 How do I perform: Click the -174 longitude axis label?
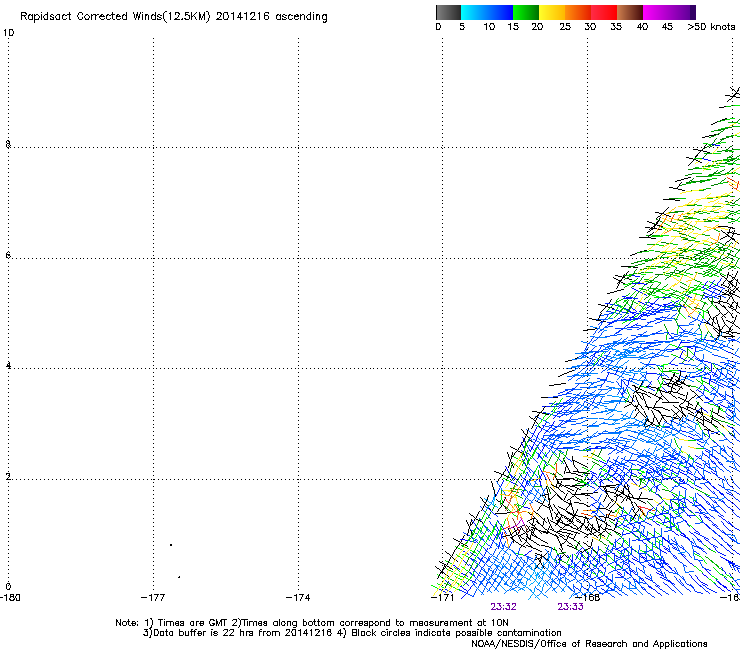pos(298,598)
